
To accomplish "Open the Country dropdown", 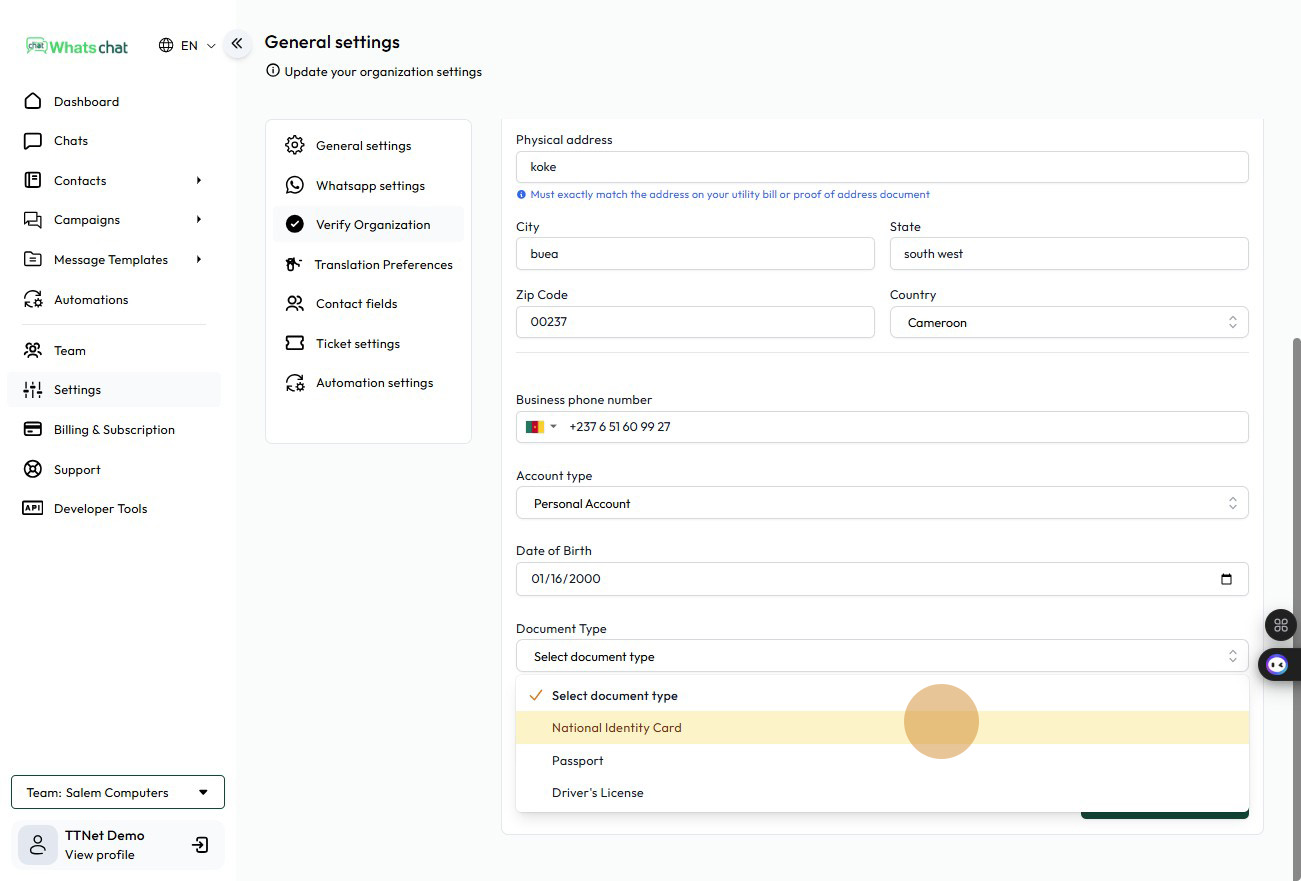I will click(x=1068, y=322).
